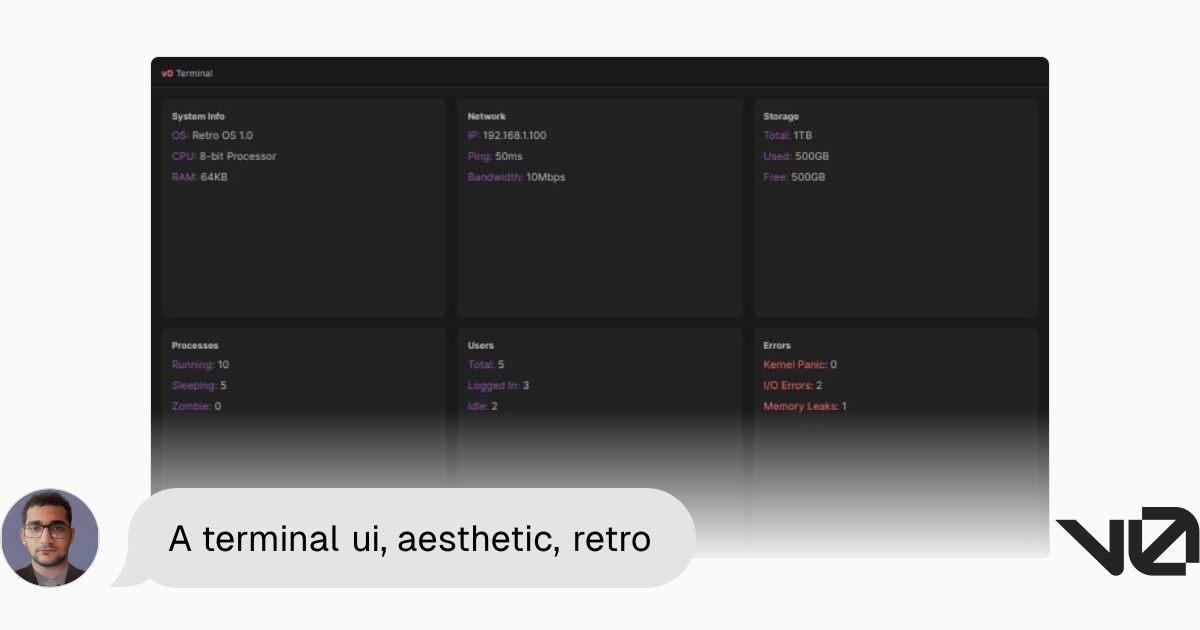This screenshot has height=630, width=1200.
Task: Select the Sleeping: 5 line
Action: [199, 385]
